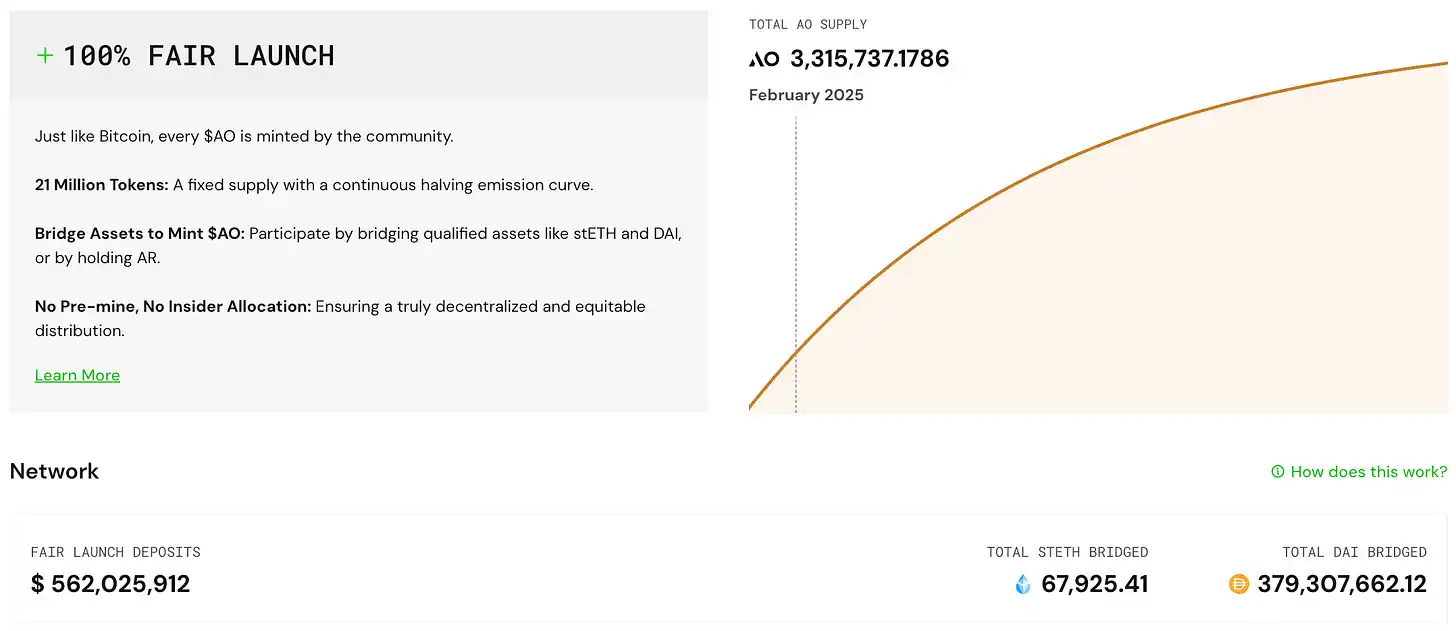Click the orange DAI coin icon
The width and height of the screenshot is (1456, 631).
click(x=1238, y=584)
